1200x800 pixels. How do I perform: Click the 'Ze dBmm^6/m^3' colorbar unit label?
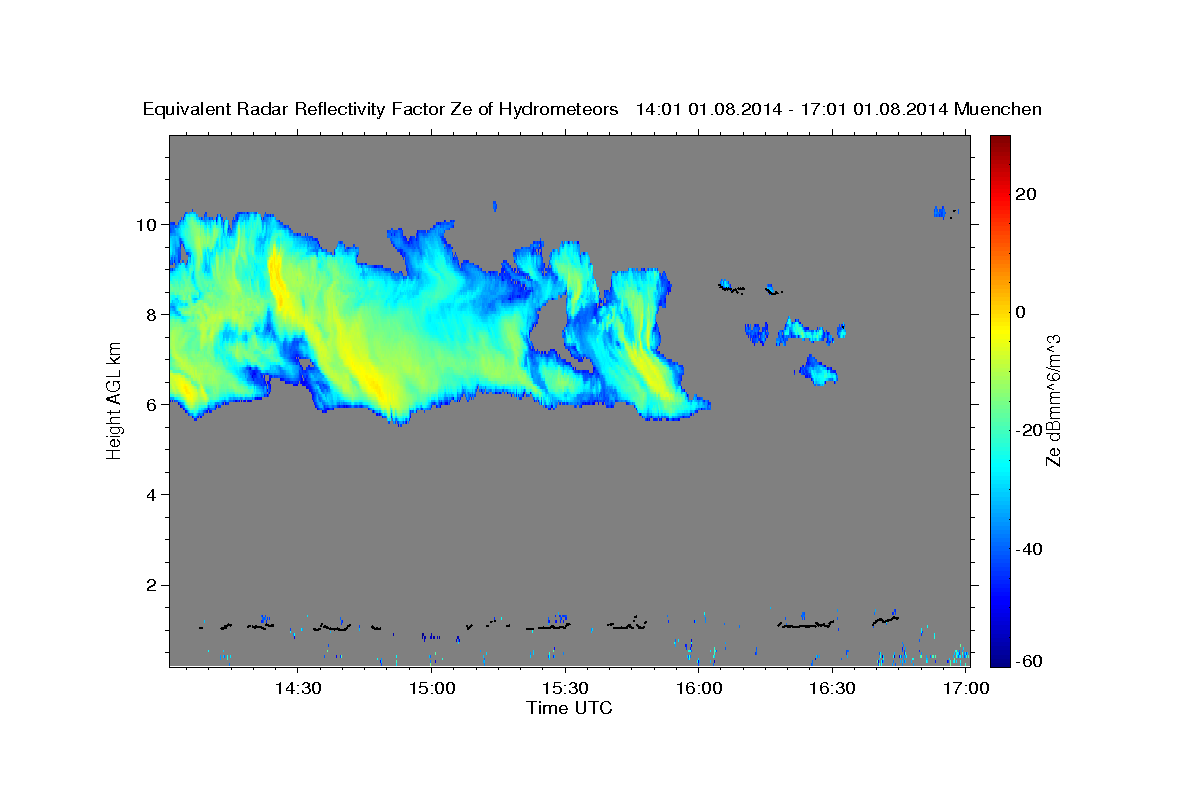tap(1054, 400)
